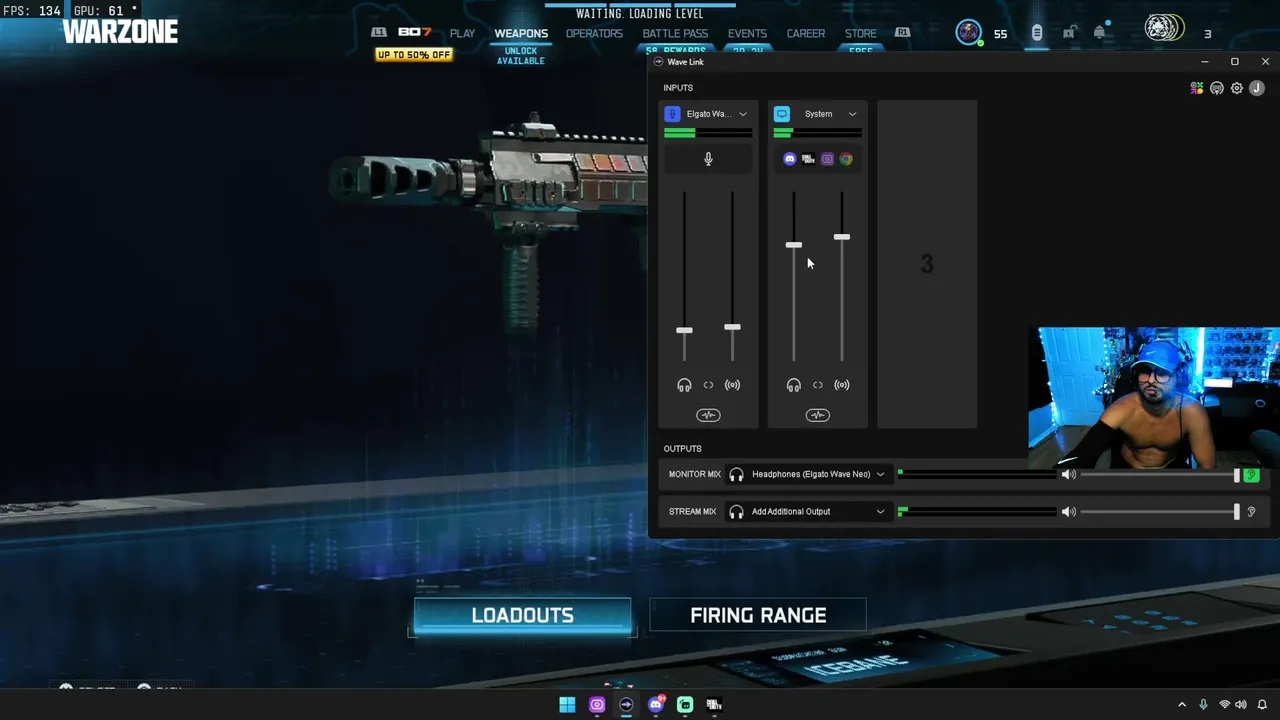Viewport: 1280px width, 720px height.
Task: Click the Chrome icon in System channel
Action: pos(846,159)
